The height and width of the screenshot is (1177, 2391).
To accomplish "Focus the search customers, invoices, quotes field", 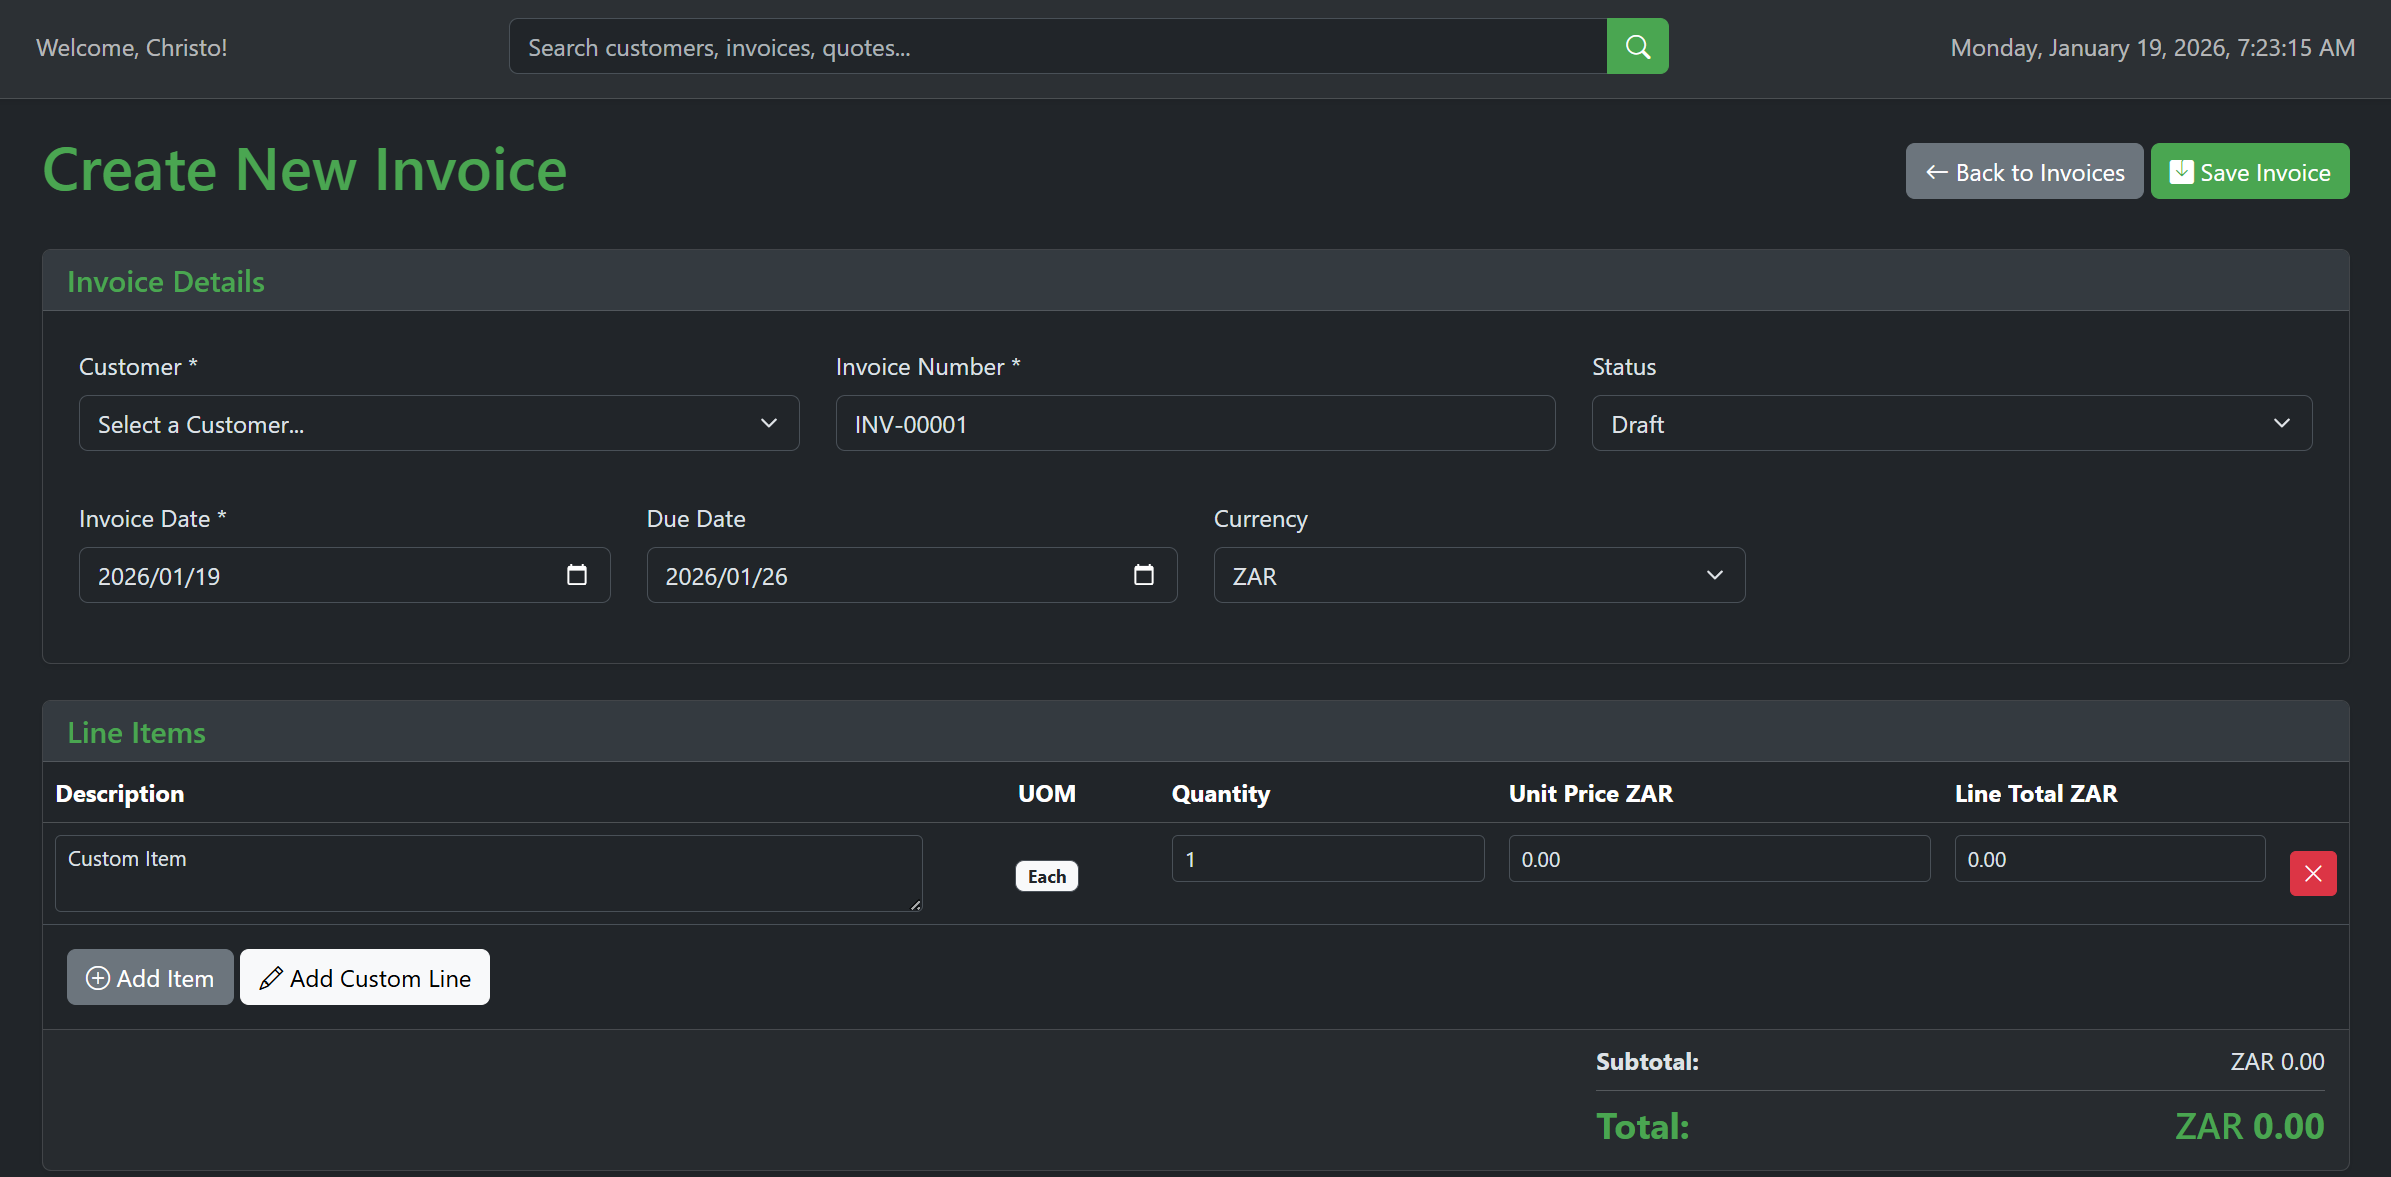I will 1057,47.
